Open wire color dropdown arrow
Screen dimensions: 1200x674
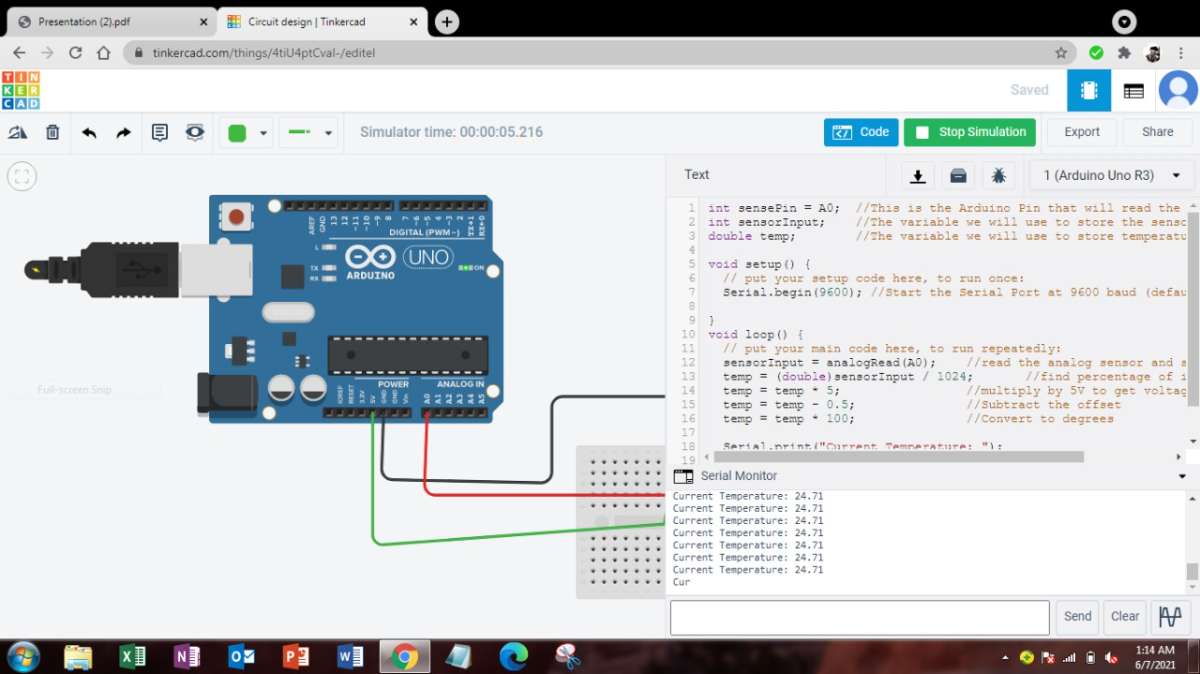tap(264, 133)
